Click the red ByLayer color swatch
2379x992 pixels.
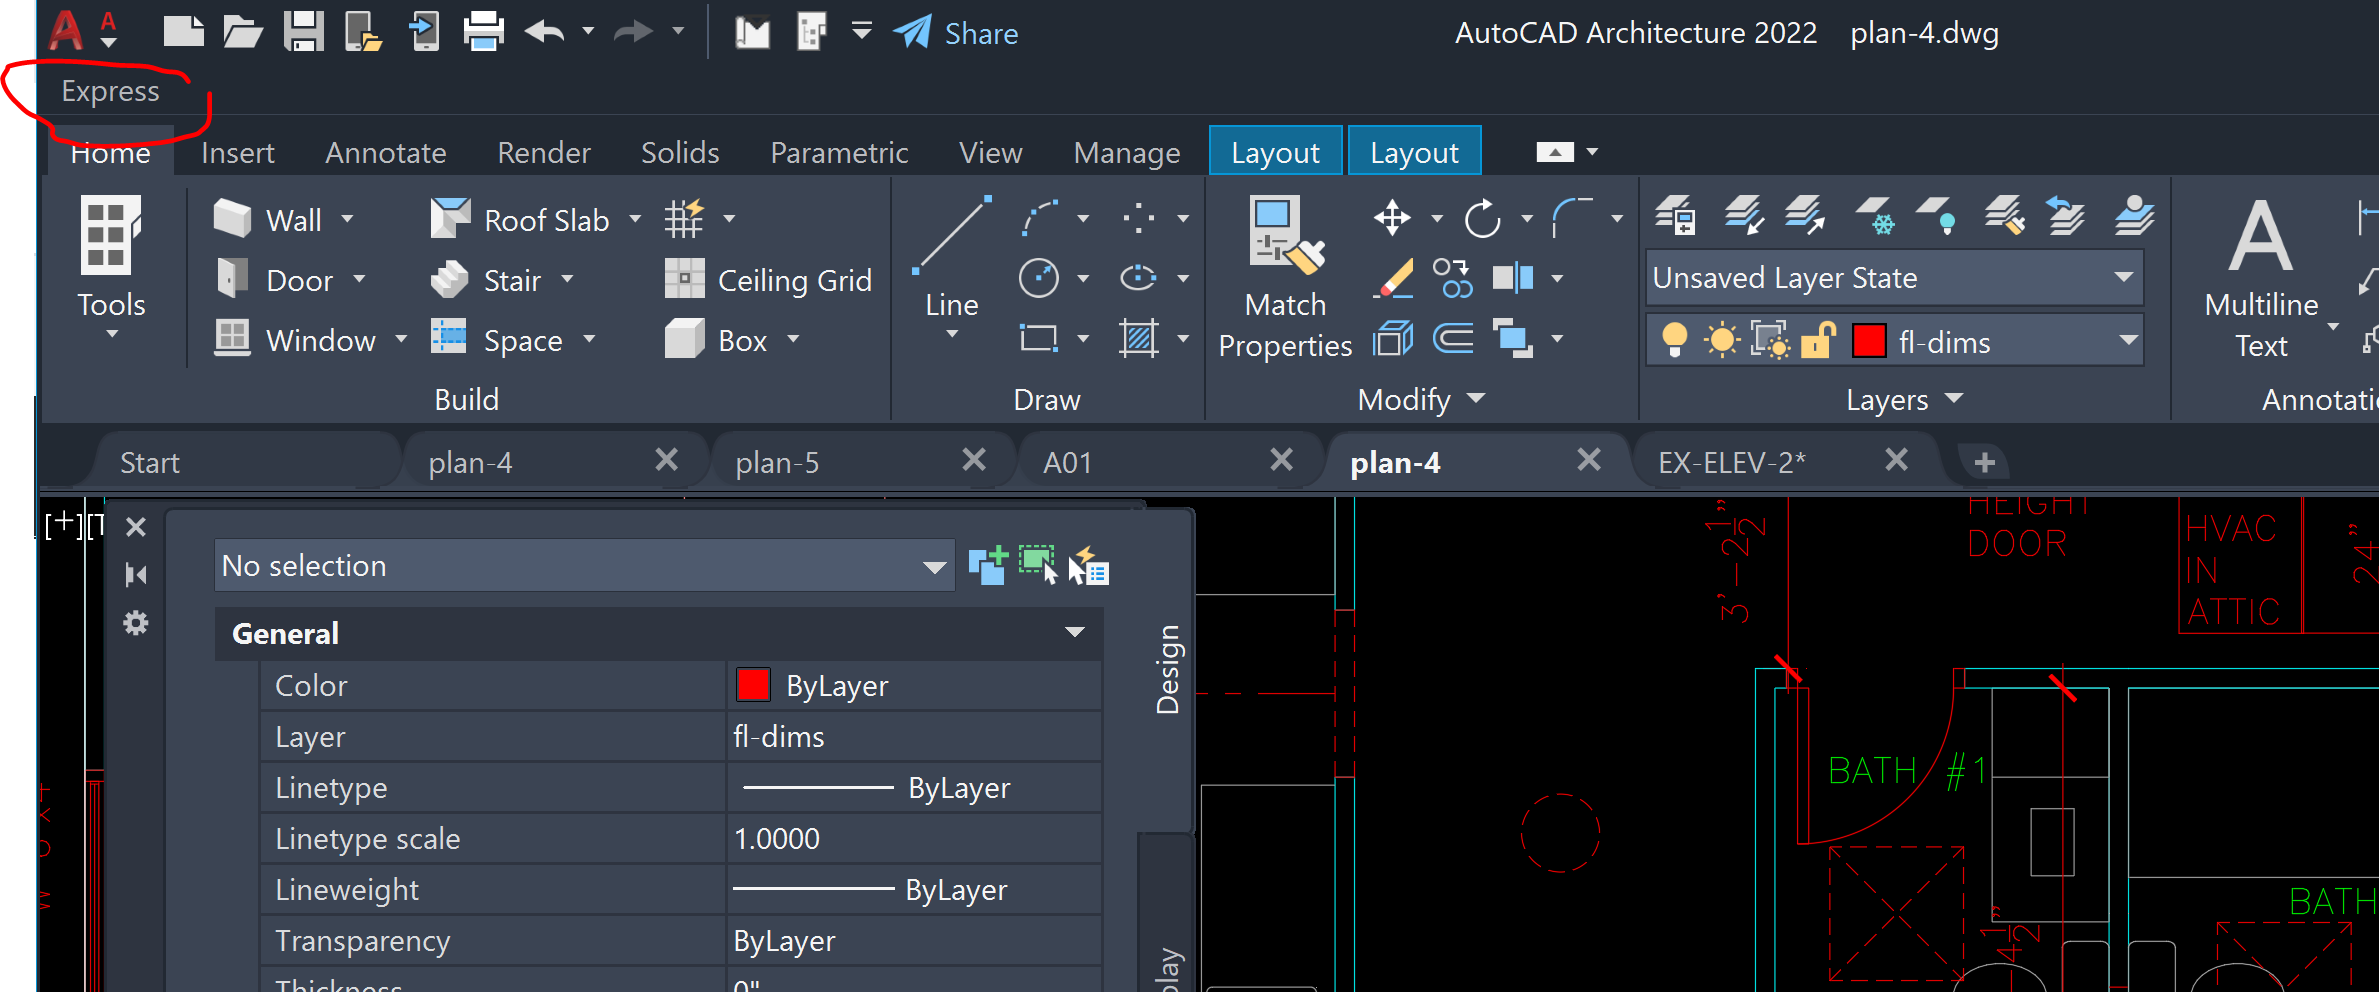pos(751,685)
